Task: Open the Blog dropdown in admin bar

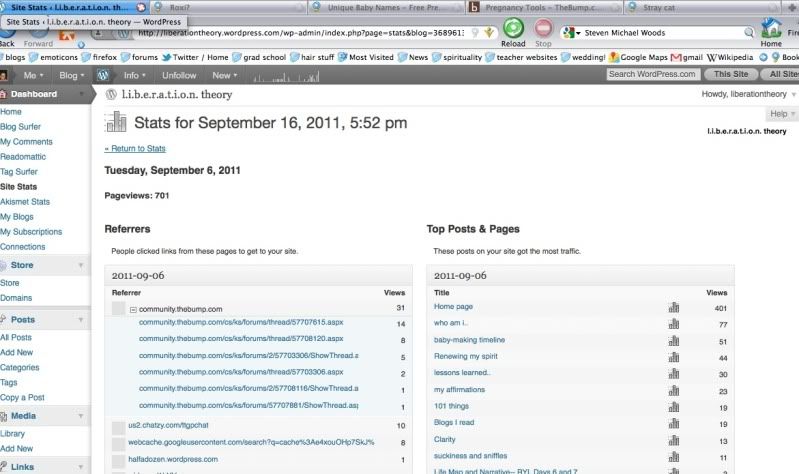Action: click(x=71, y=75)
